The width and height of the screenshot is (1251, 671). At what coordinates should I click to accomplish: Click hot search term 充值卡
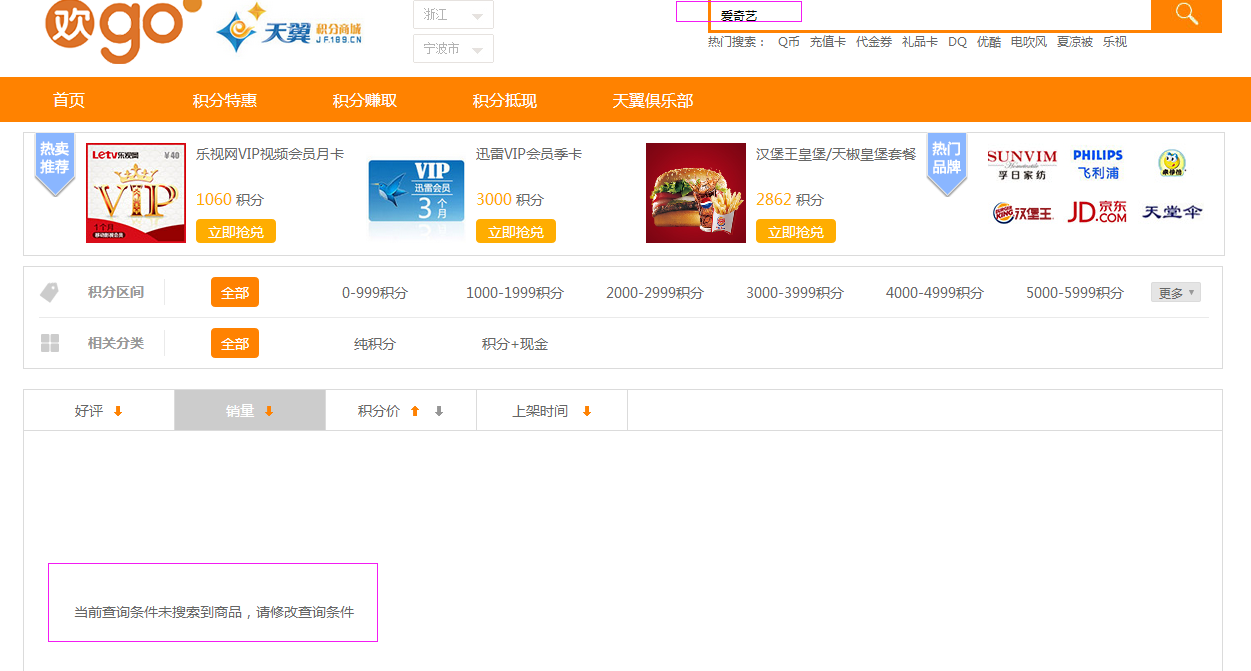click(828, 42)
